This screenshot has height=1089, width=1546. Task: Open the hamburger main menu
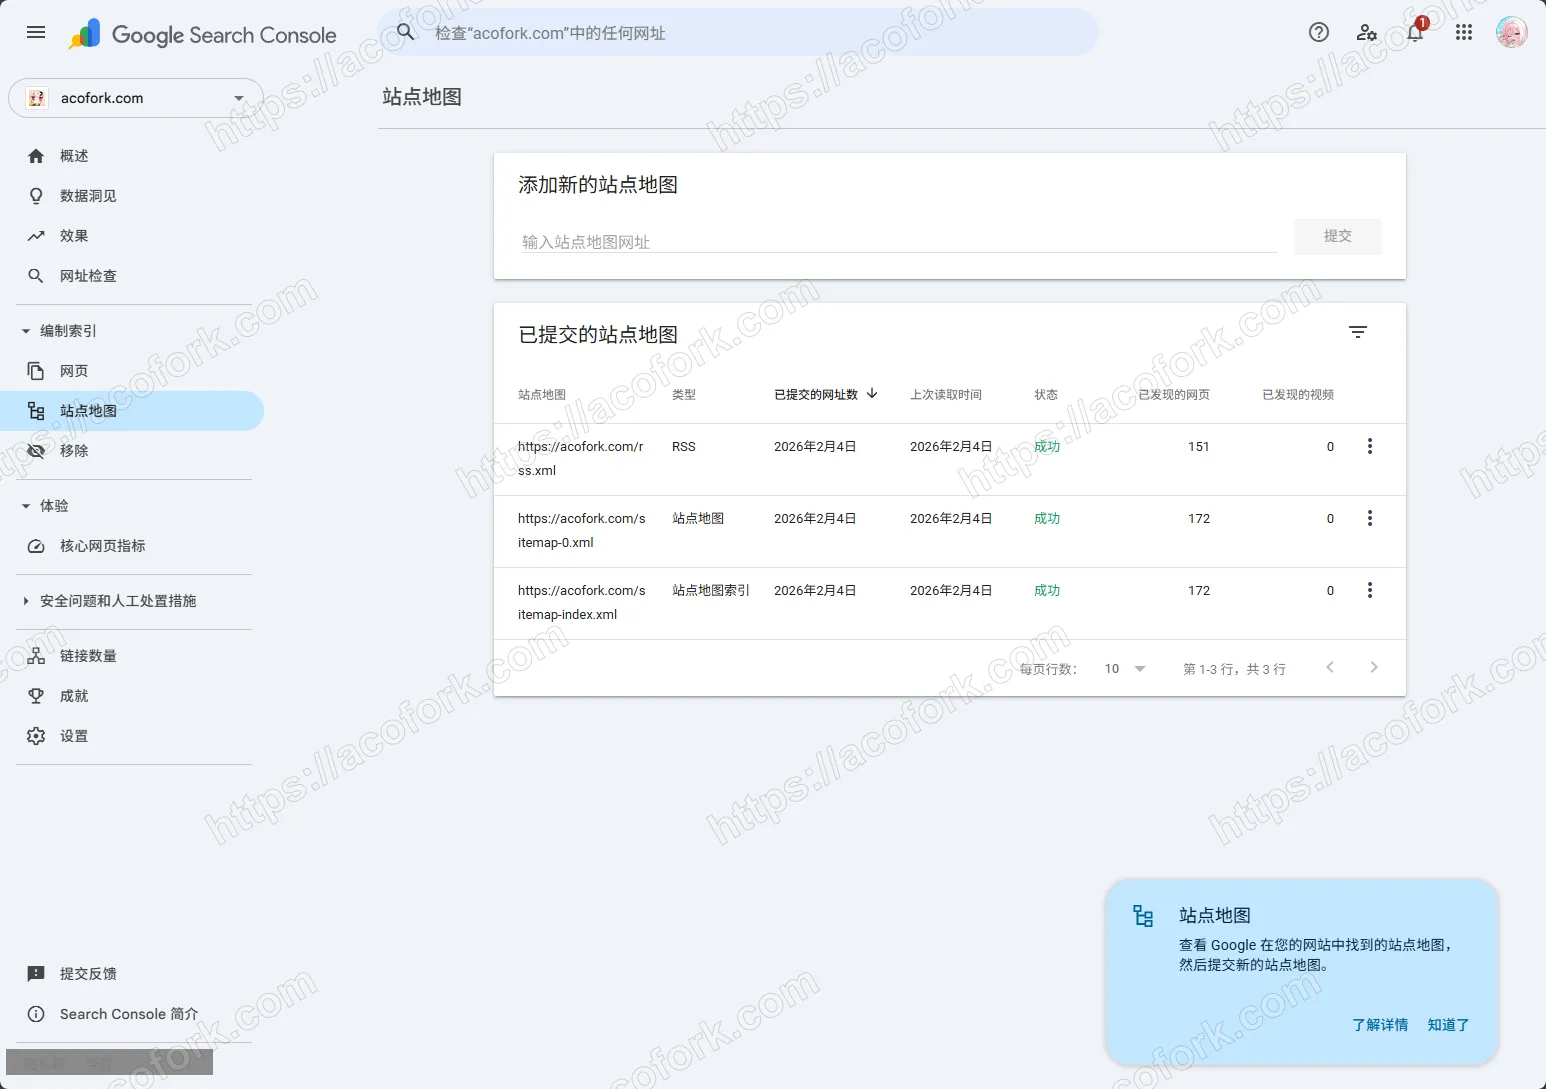[x=36, y=33]
